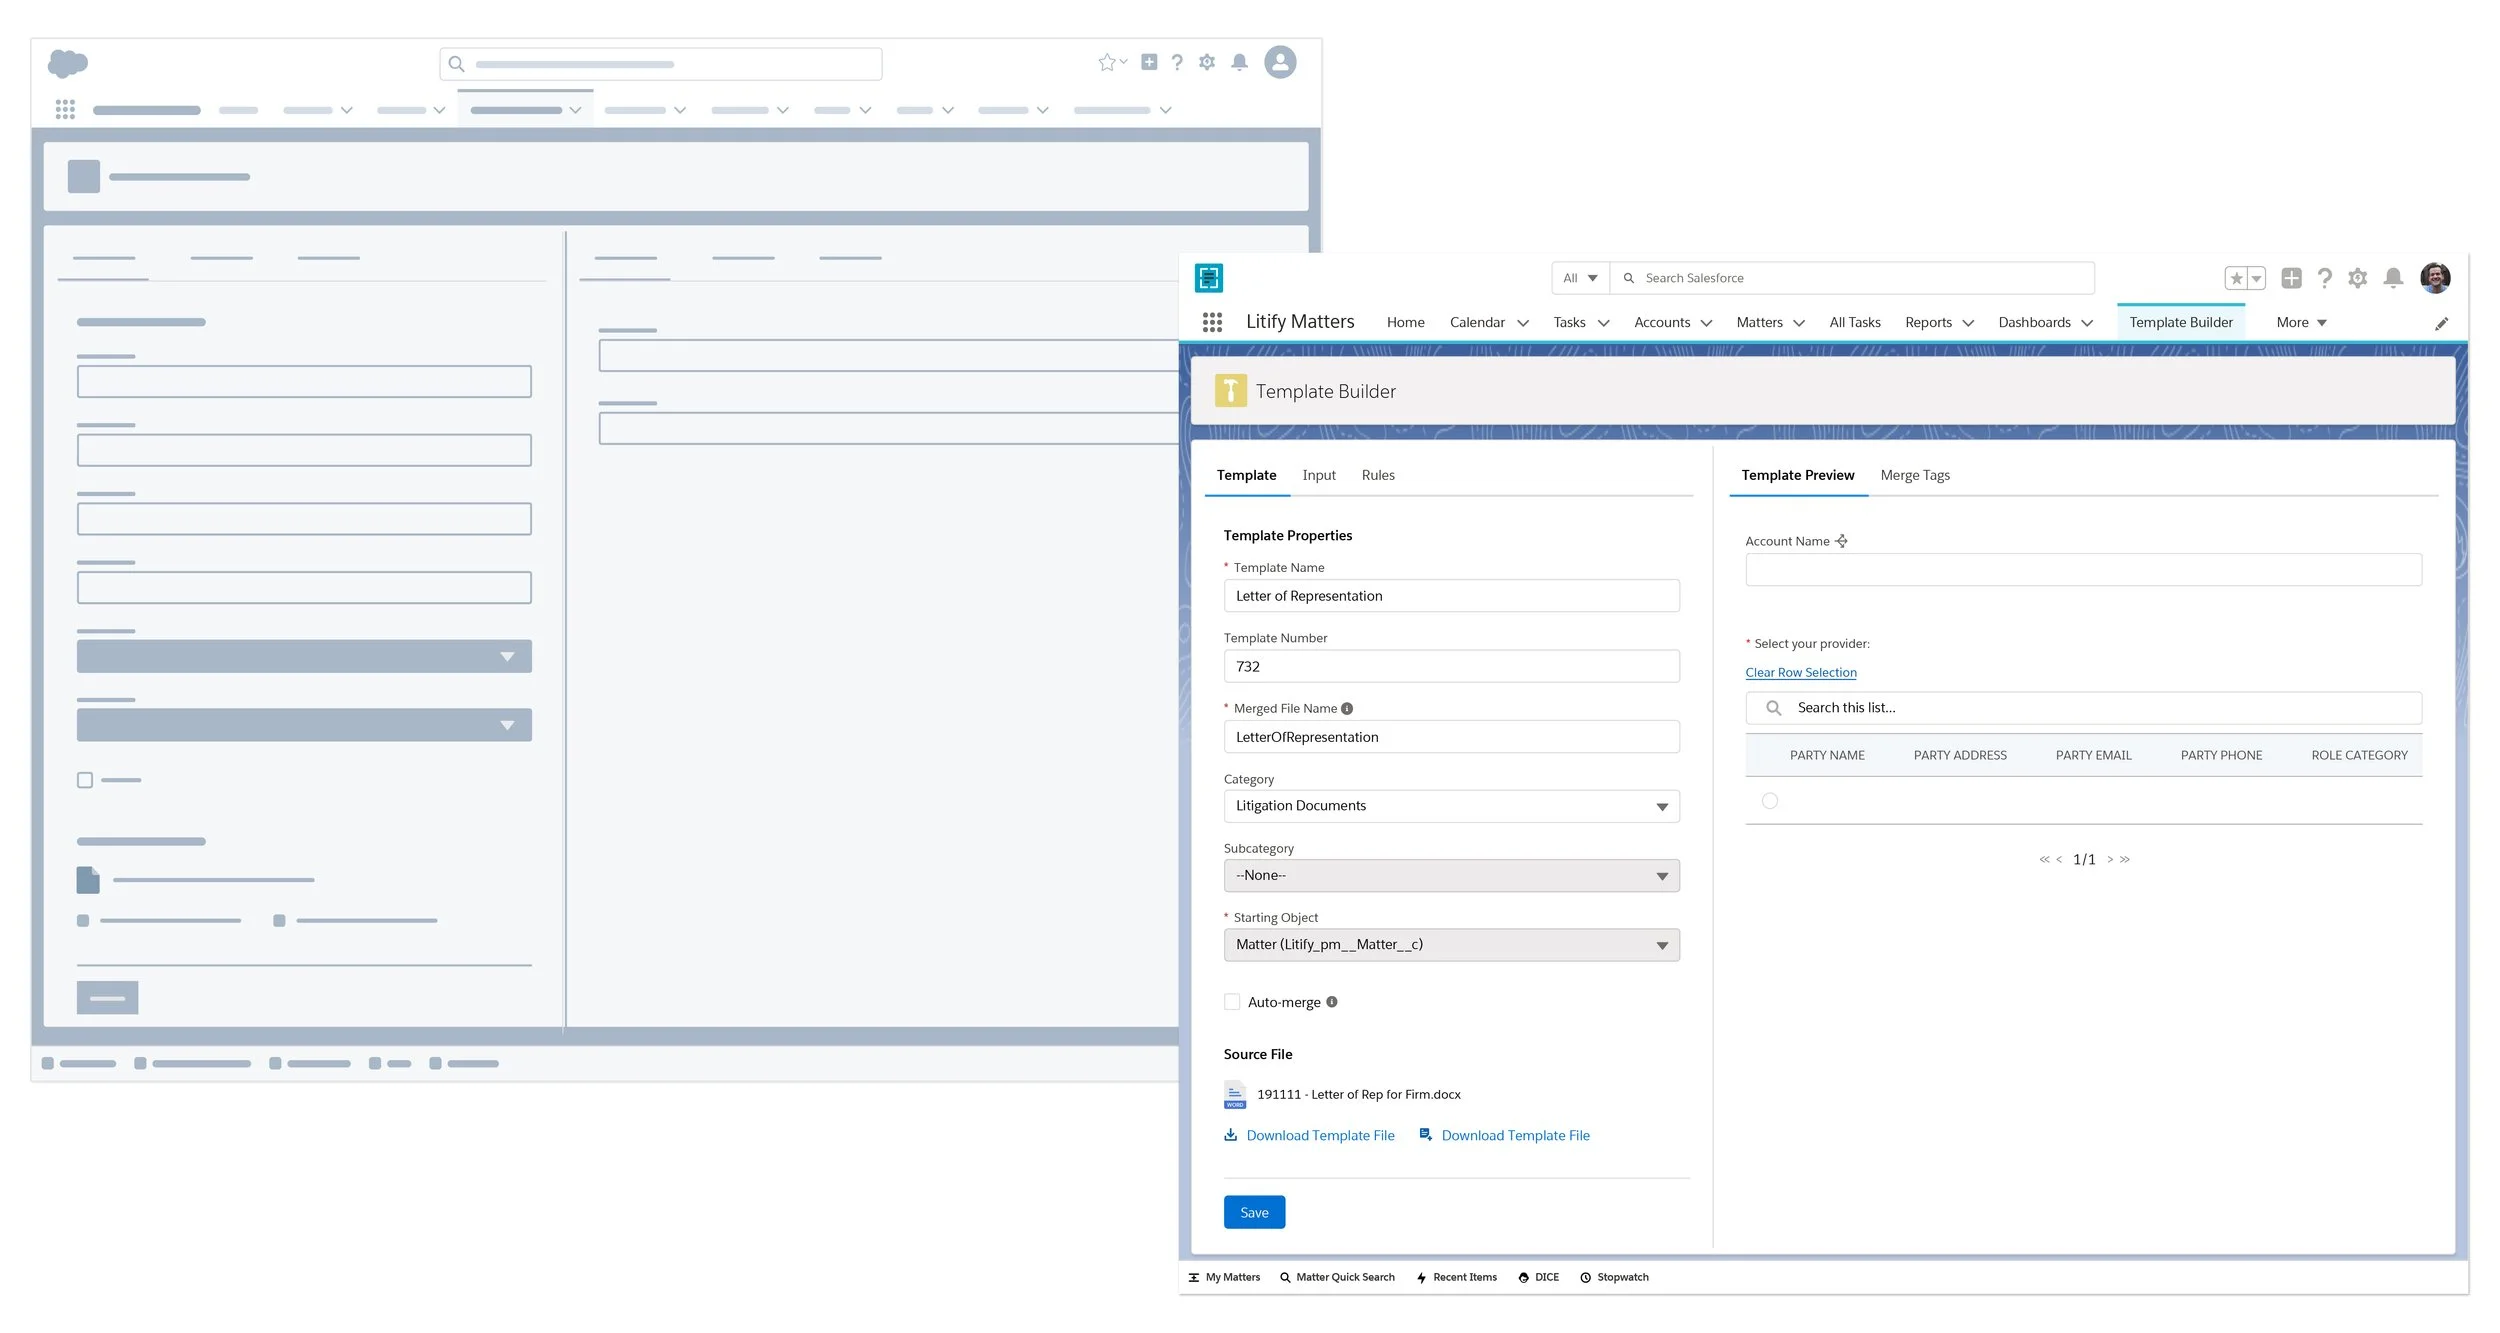Click the Account Name input in preview
Screen dimensions: 2500x1333
pos(2083,570)
